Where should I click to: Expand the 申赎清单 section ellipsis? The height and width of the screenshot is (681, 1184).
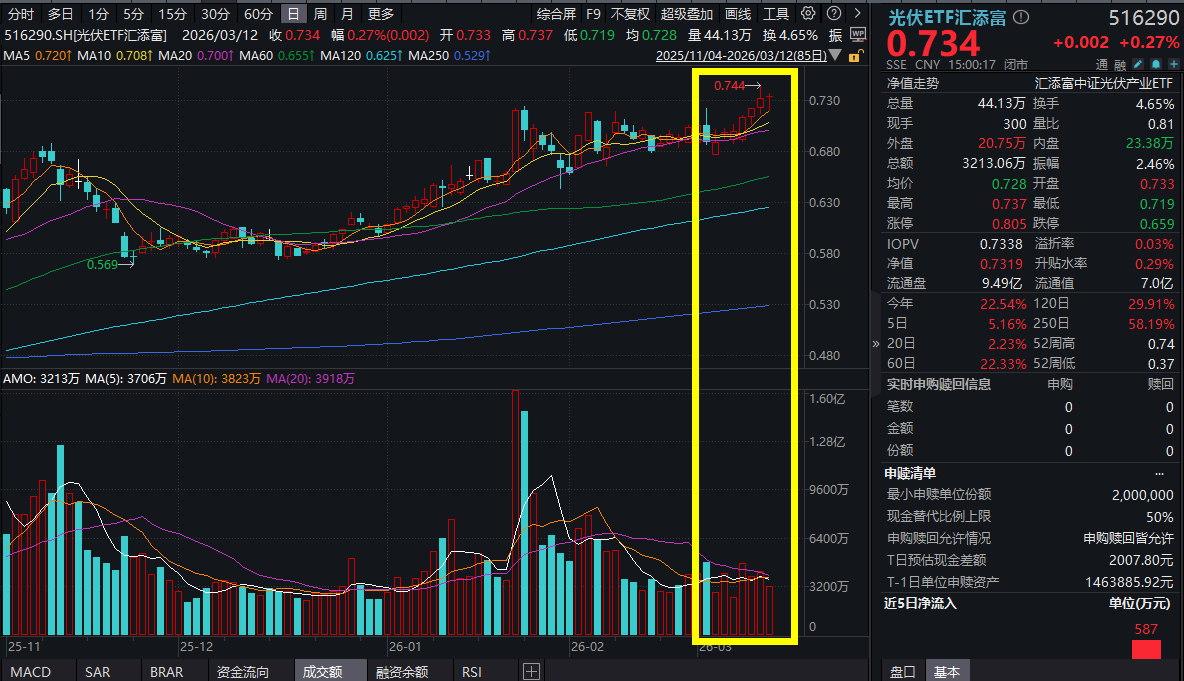[1159, 473]
